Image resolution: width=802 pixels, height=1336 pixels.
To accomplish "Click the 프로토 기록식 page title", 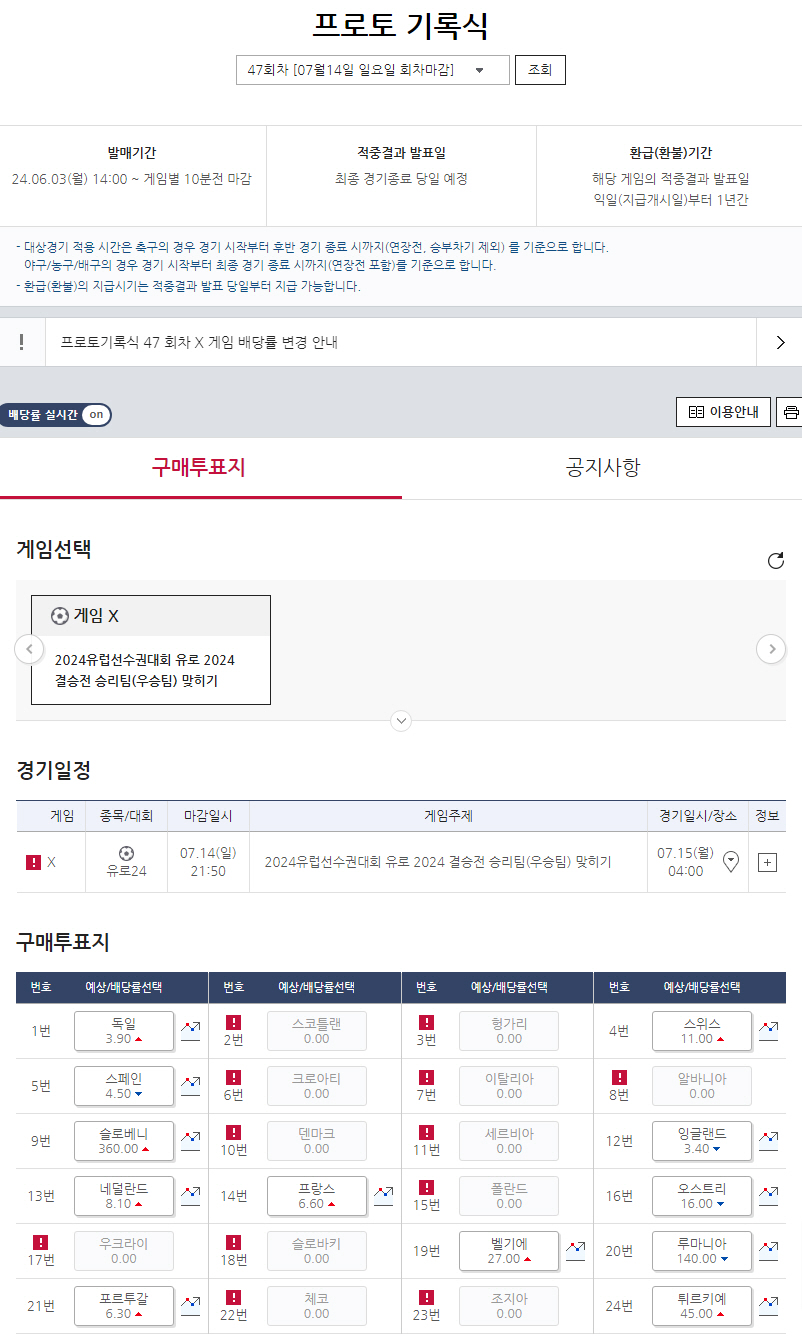I will (x=401, y=25).
